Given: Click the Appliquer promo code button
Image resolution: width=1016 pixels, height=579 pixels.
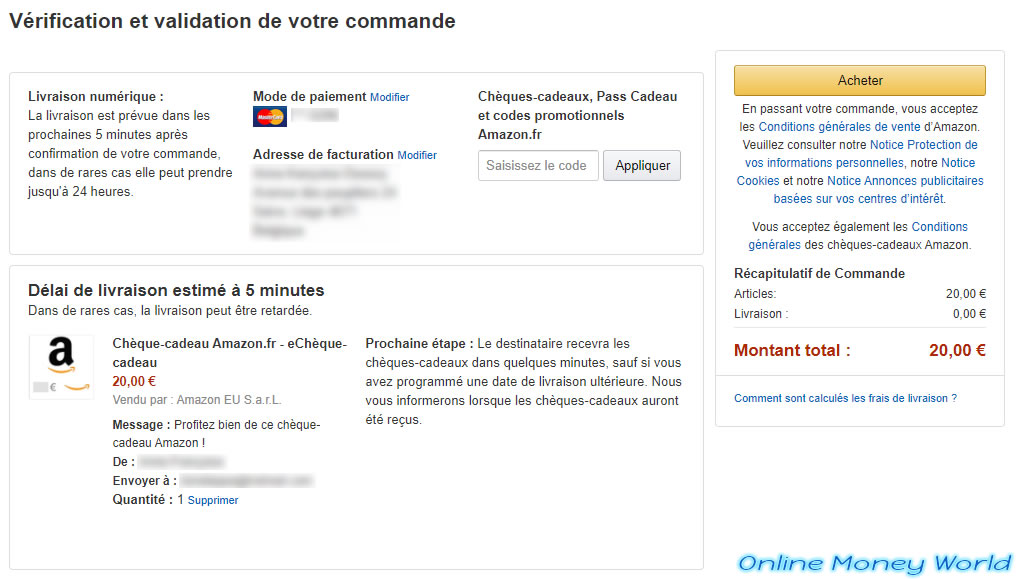Looking at the screenshot, I should point(642,166).
